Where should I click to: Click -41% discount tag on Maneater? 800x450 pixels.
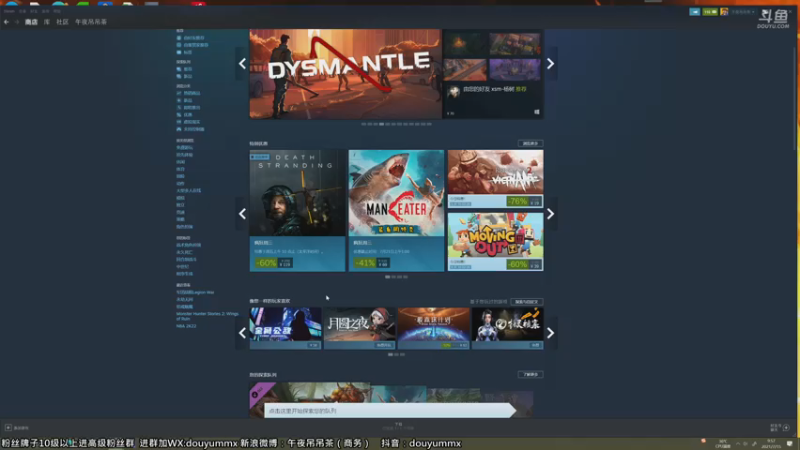pyautogui.click(x=365, y=263)
